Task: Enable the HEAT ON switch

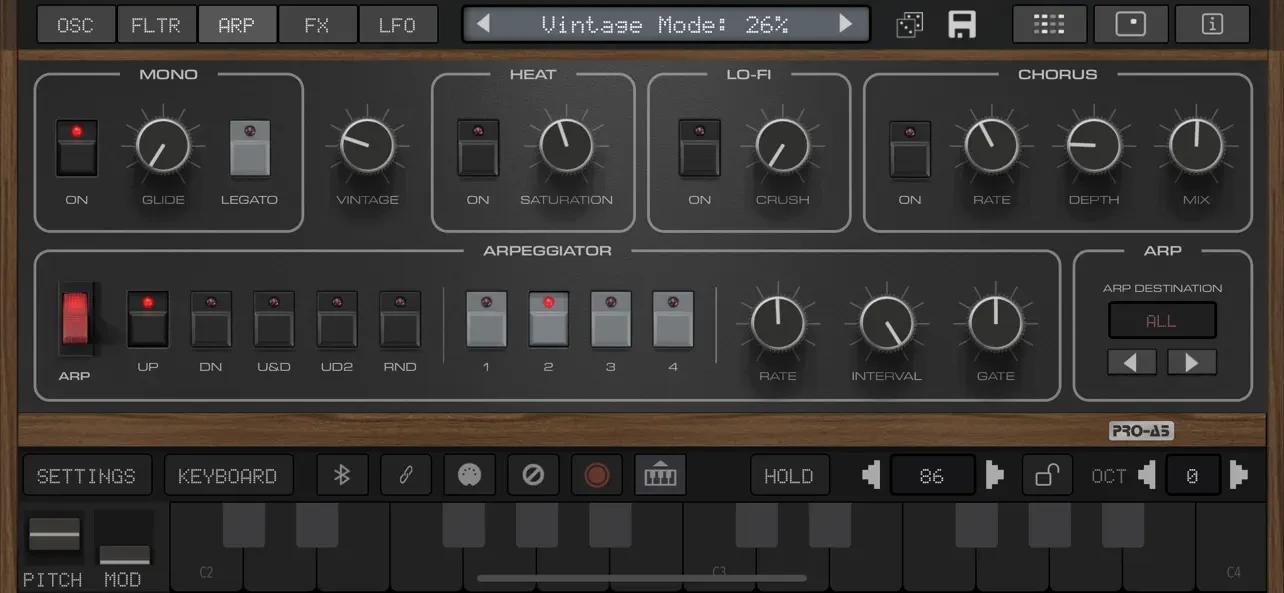Action: (478, 148)
